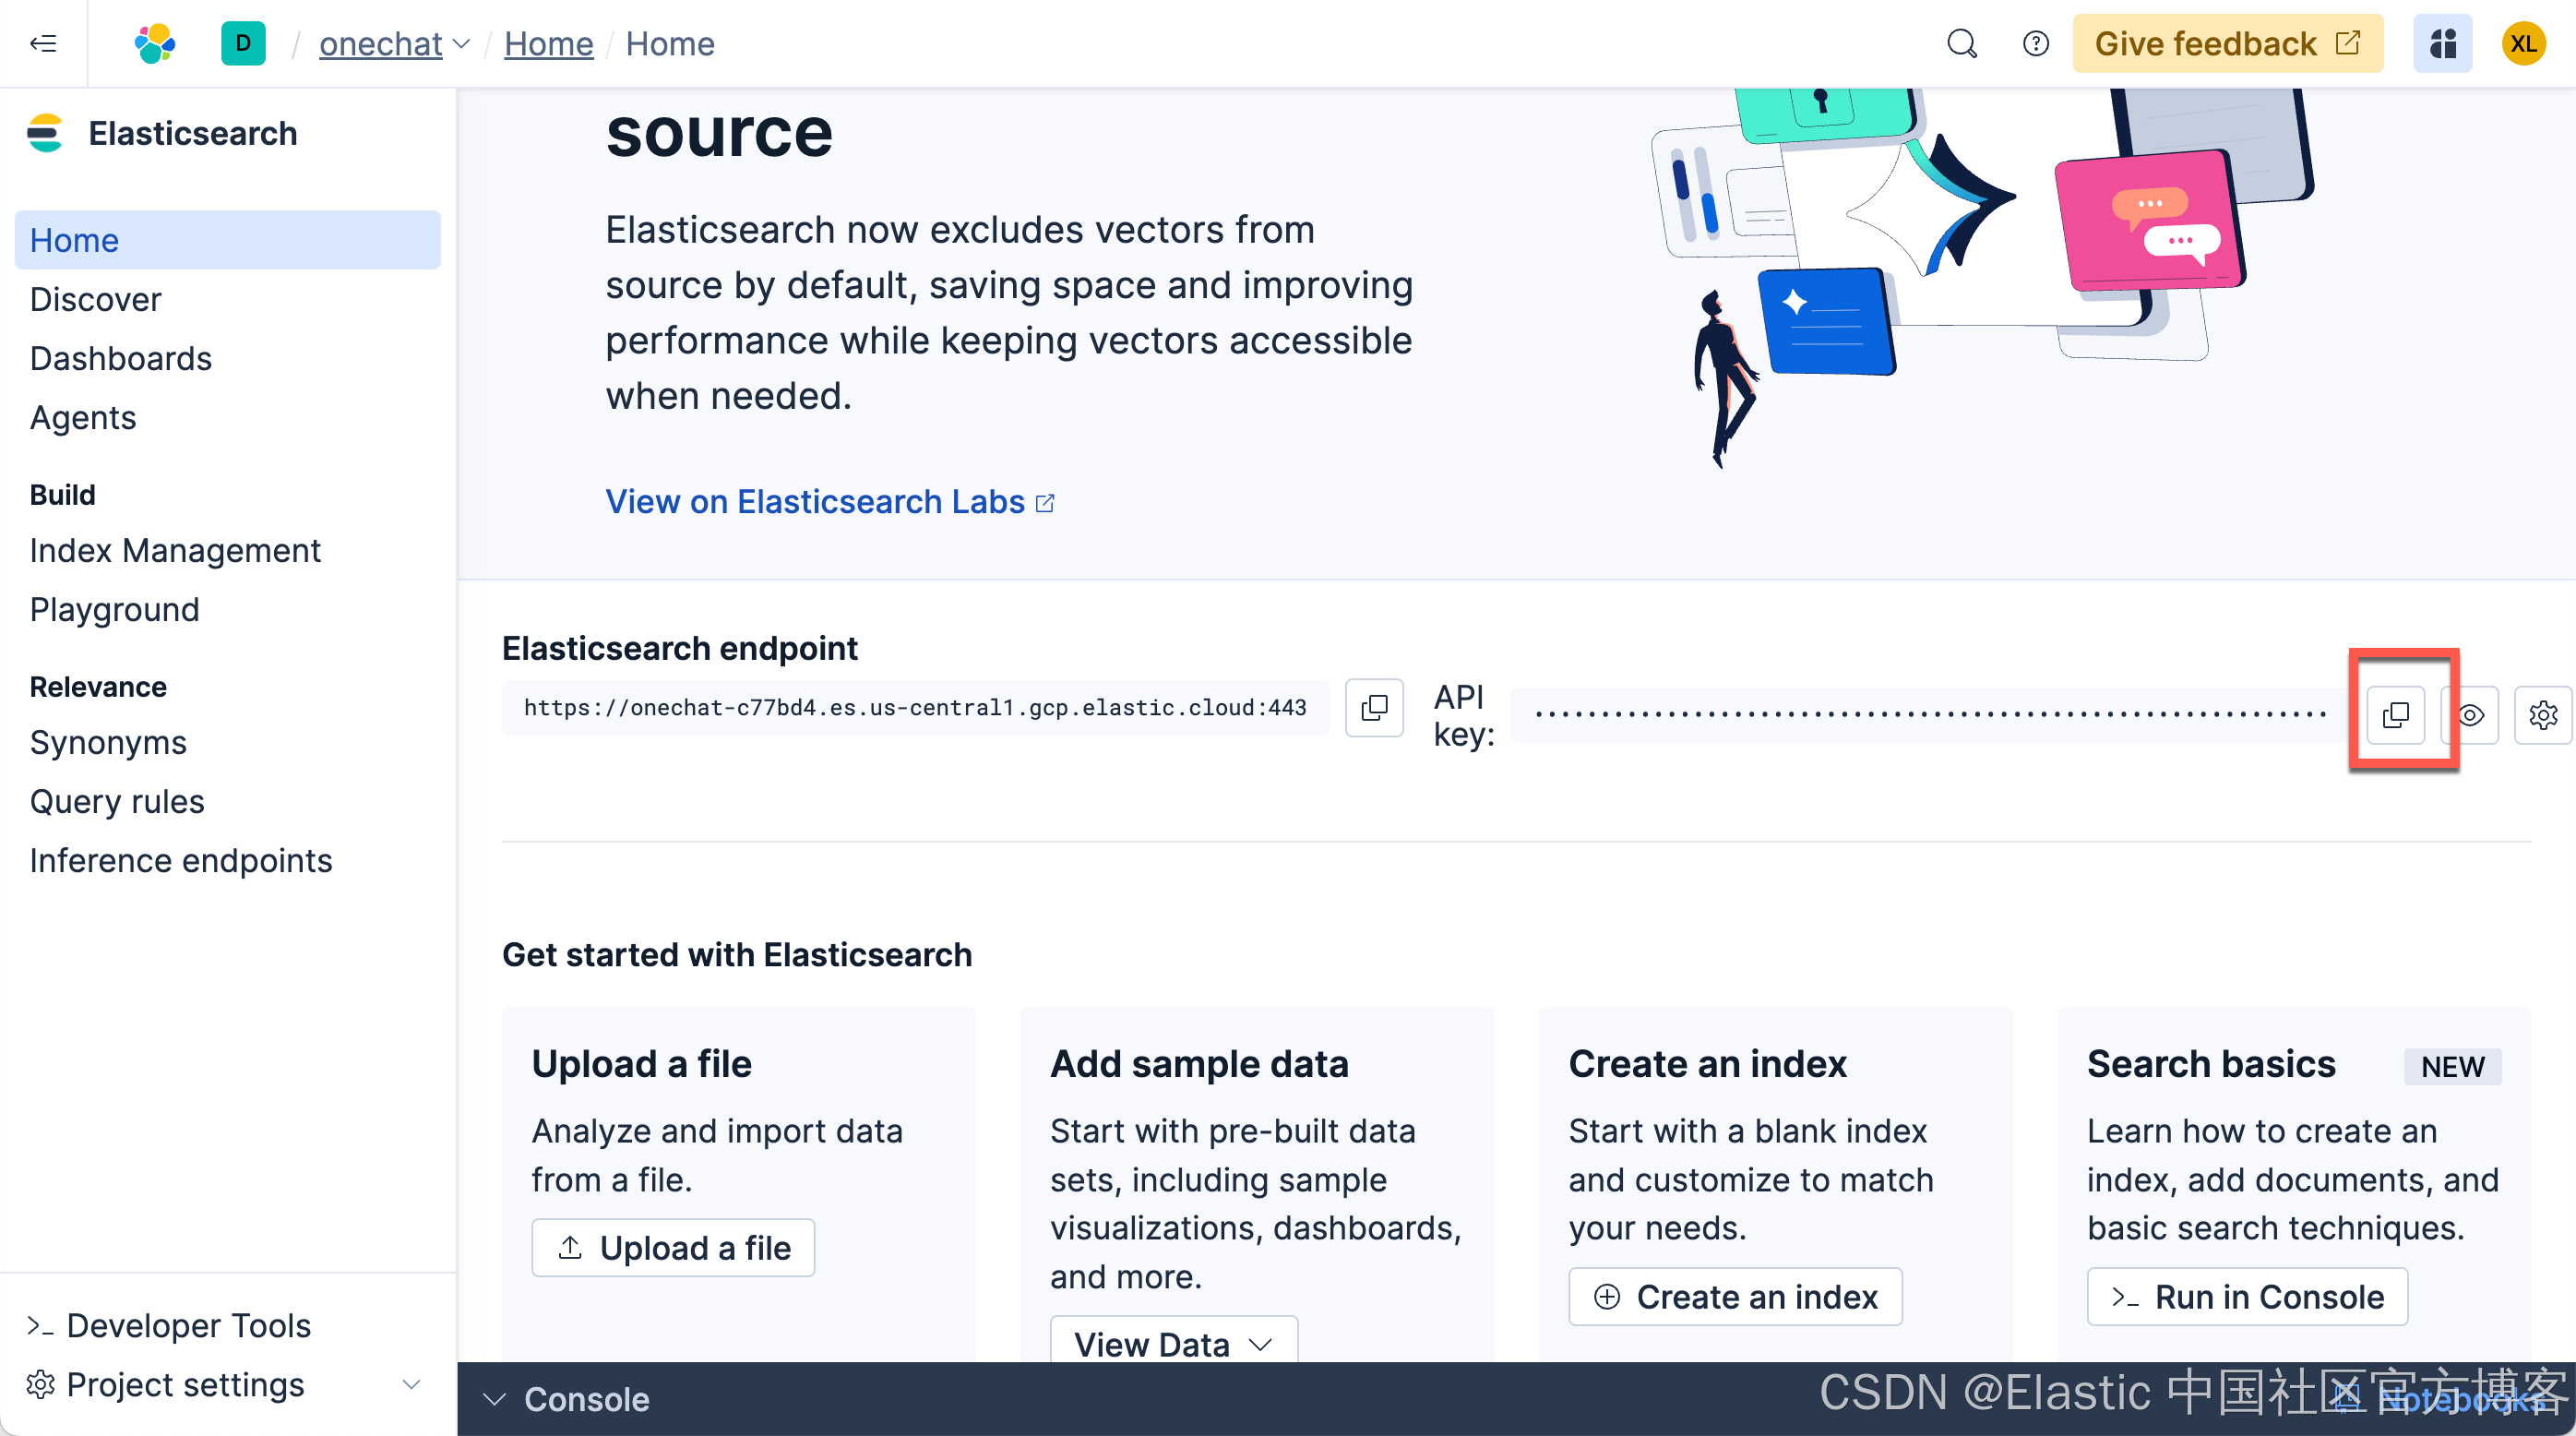The image size is (2576, 1436).
Task: Open the View Data dropdown
Action: coord(1173,1343)
